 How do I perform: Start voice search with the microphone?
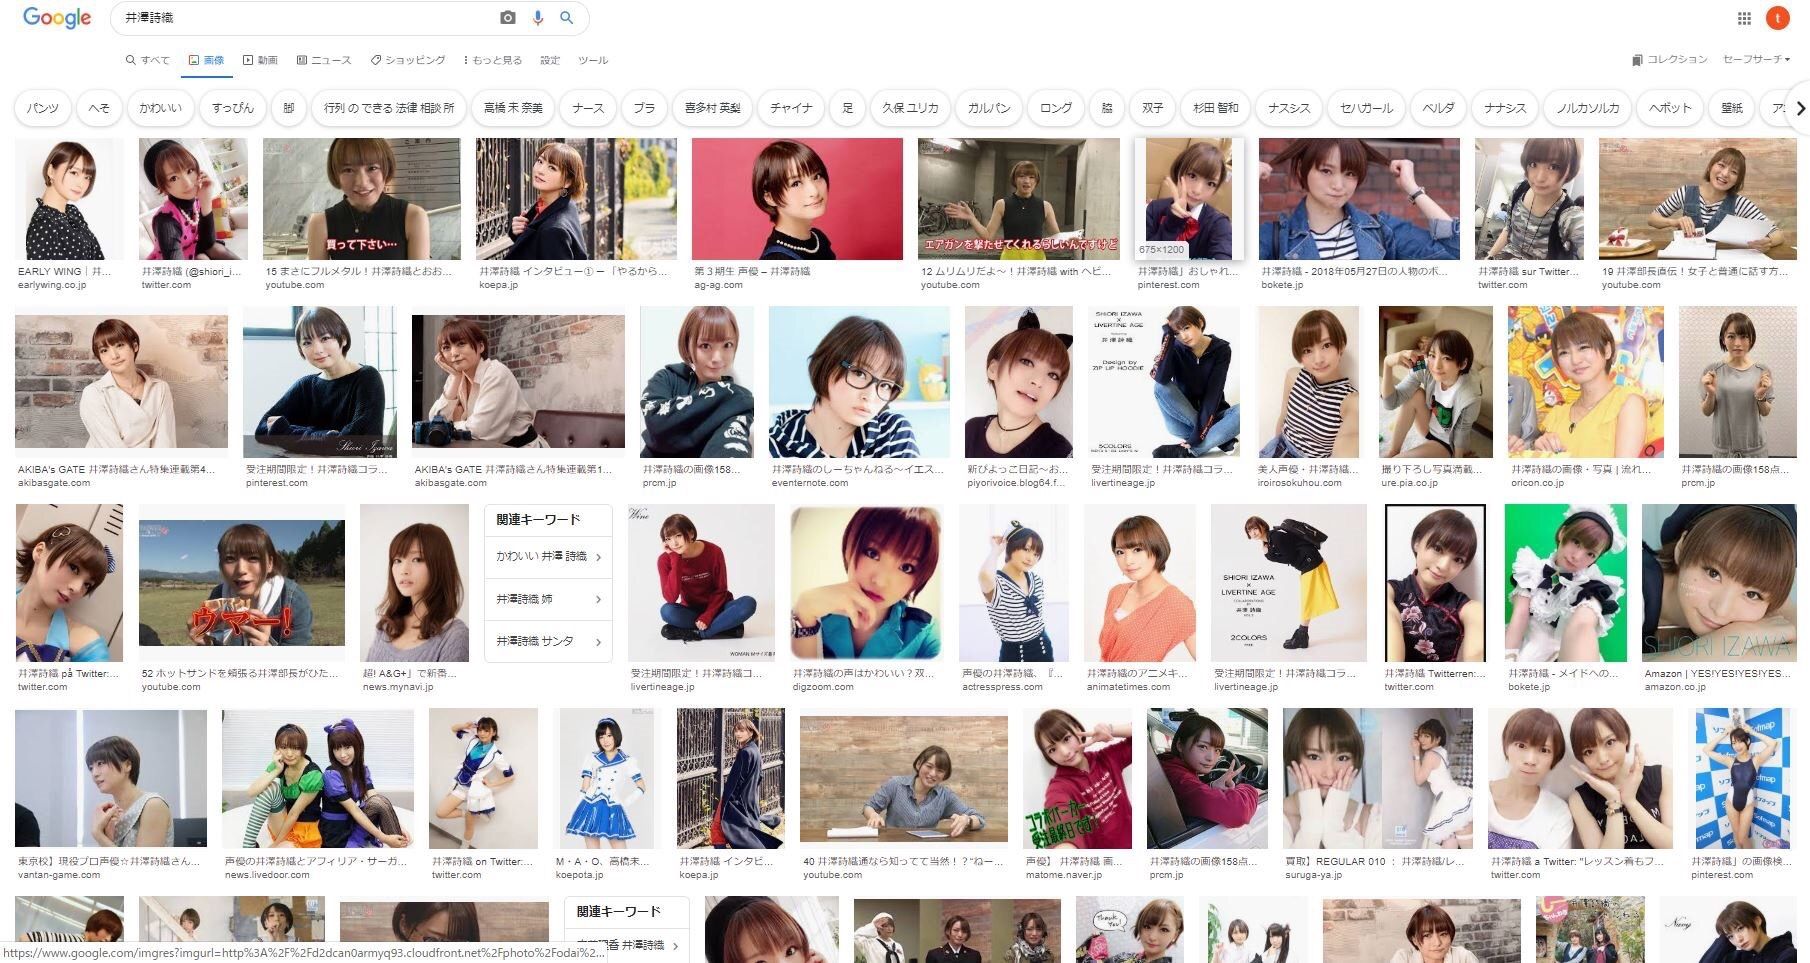pos(538,18)
